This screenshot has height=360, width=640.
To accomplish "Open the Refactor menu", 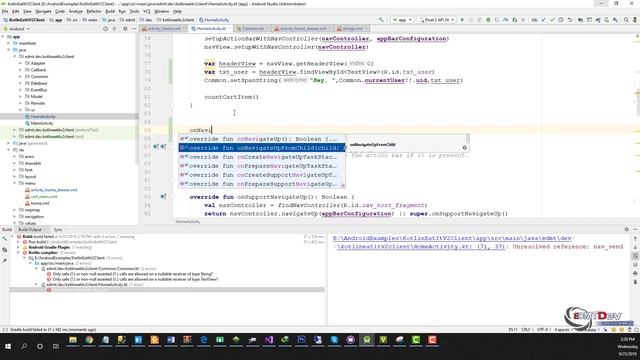I will point(93,11).
